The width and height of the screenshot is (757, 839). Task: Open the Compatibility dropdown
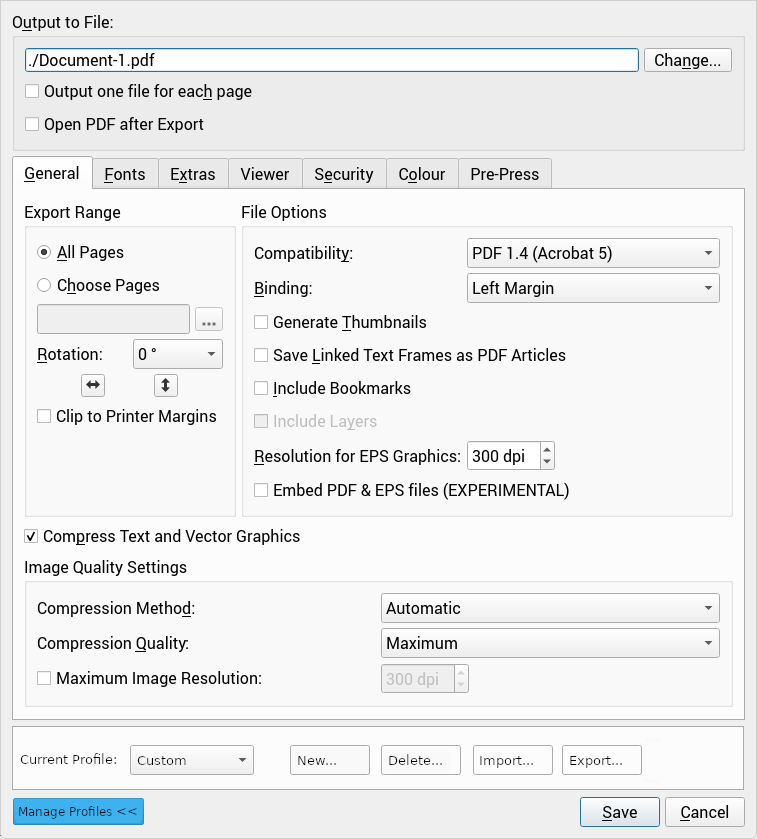click(593, 254)
